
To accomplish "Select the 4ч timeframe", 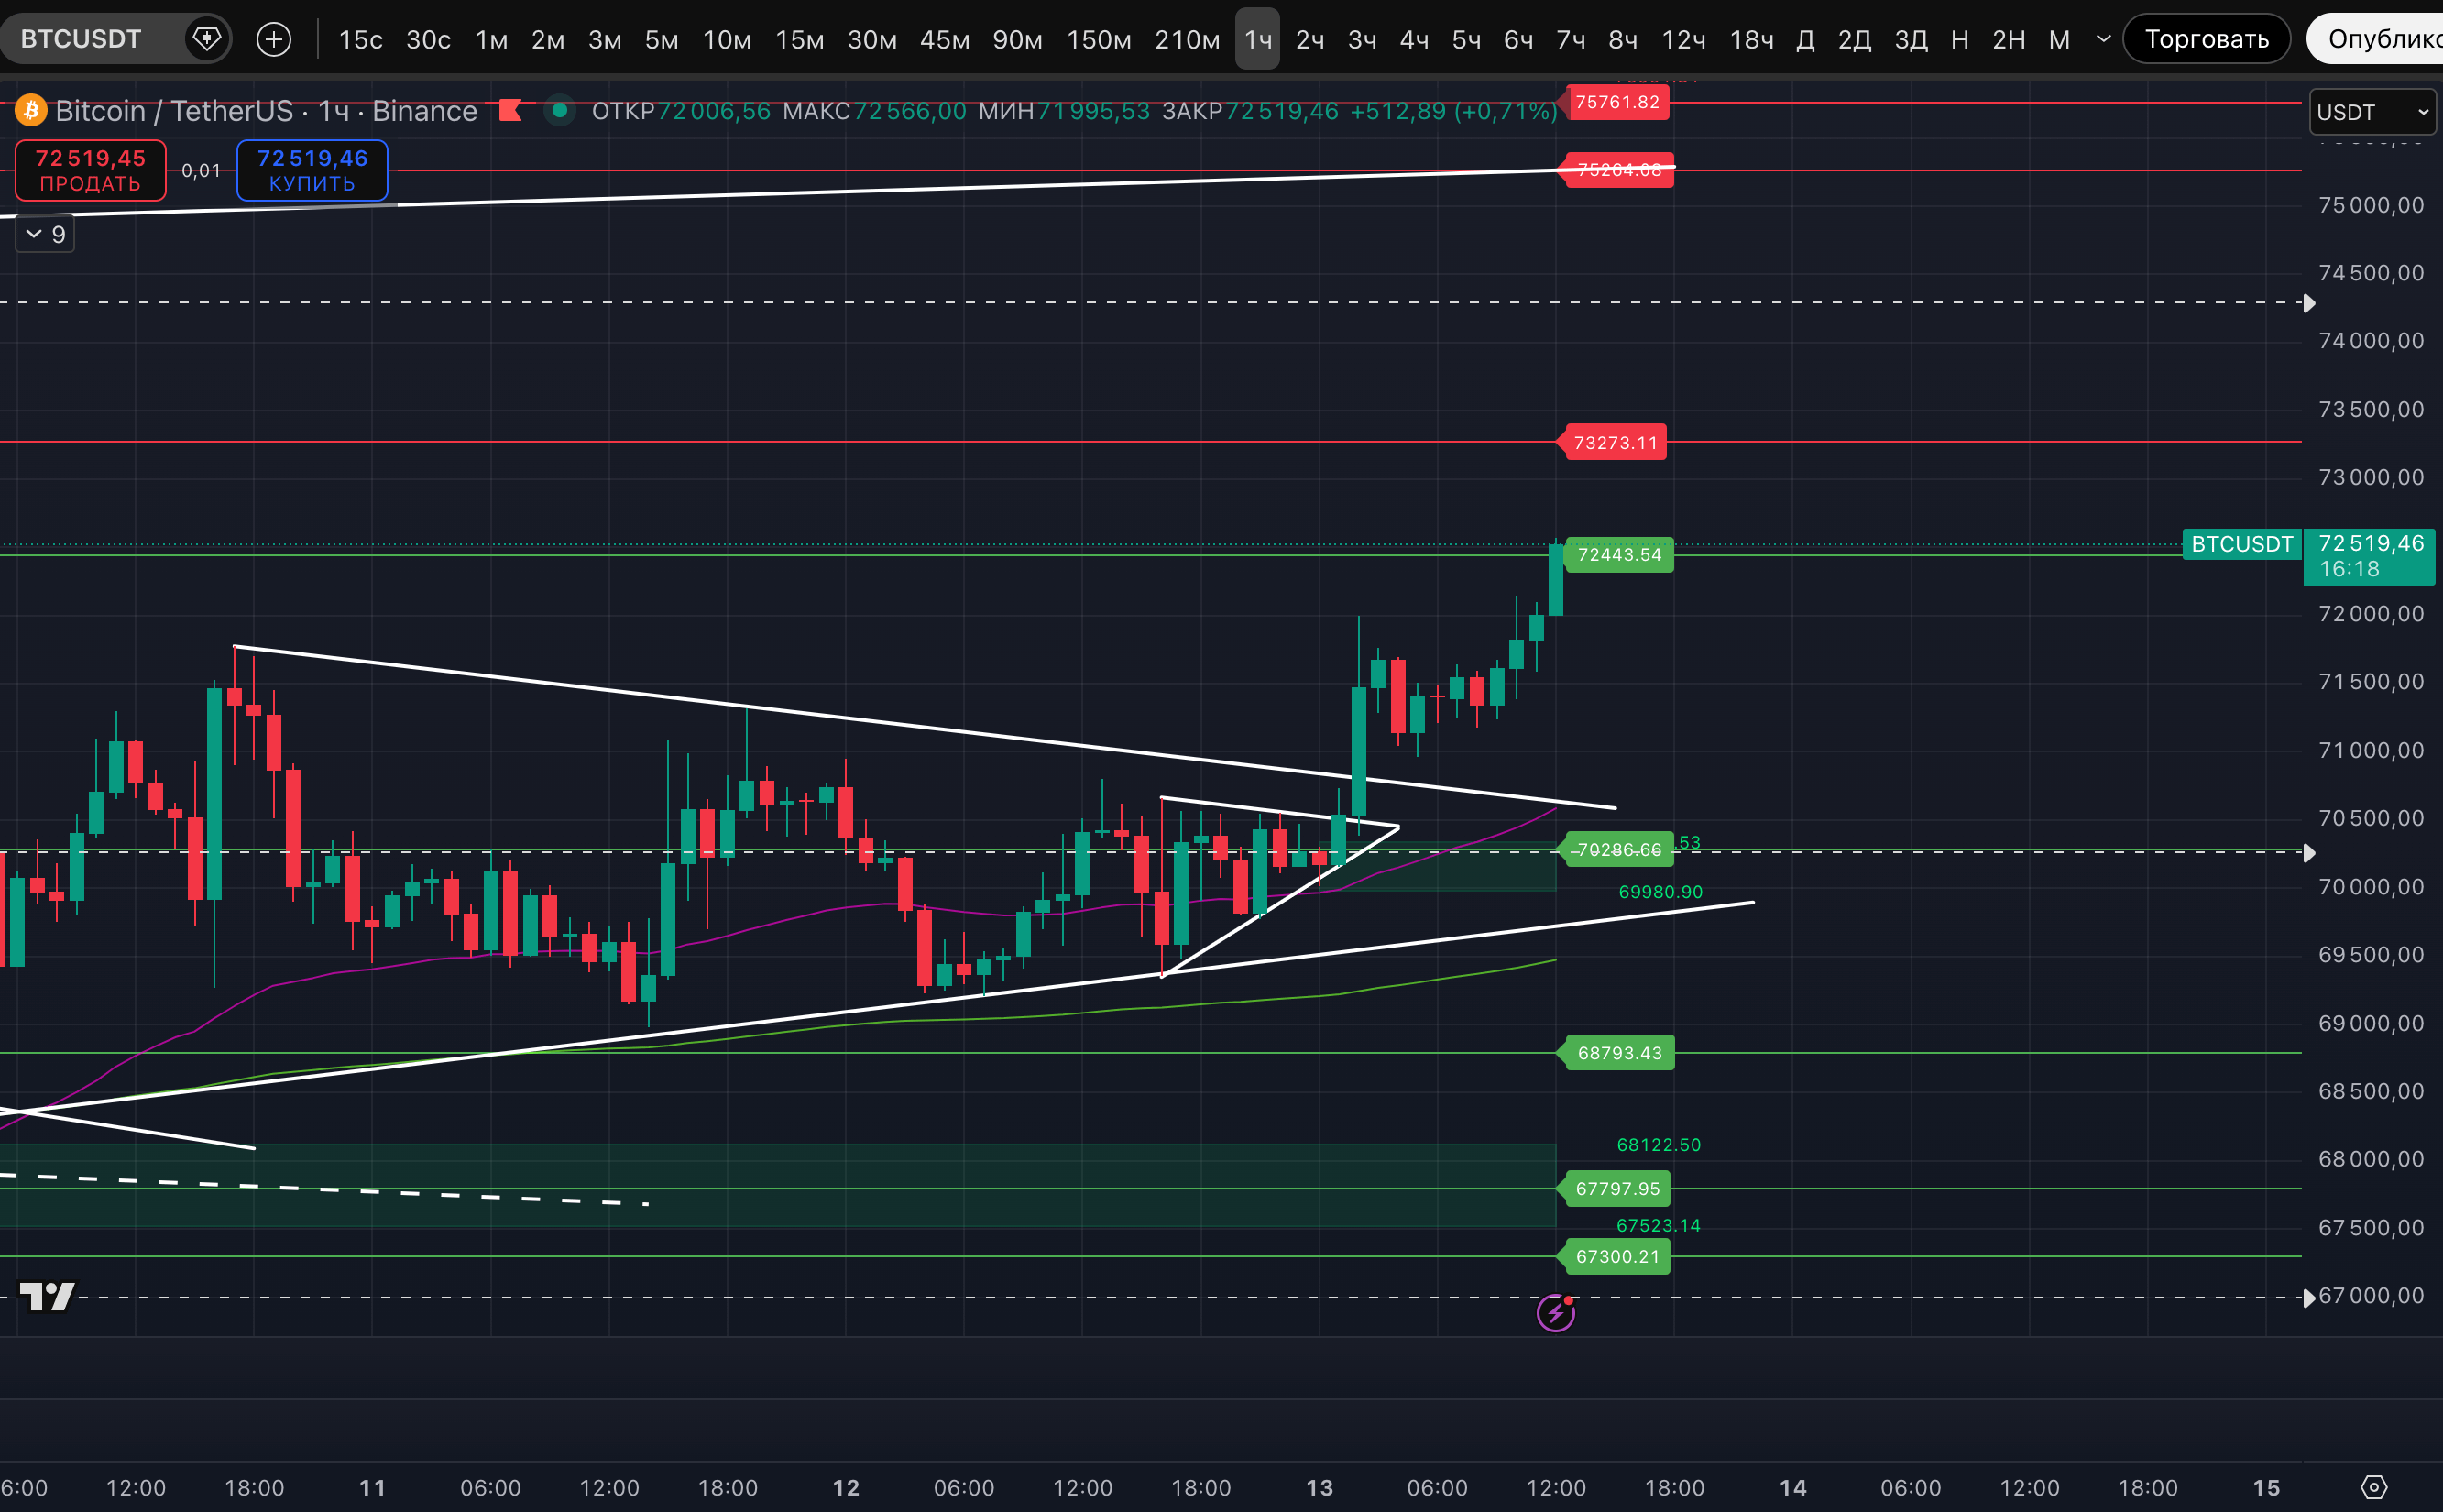I will point(1413,39).
